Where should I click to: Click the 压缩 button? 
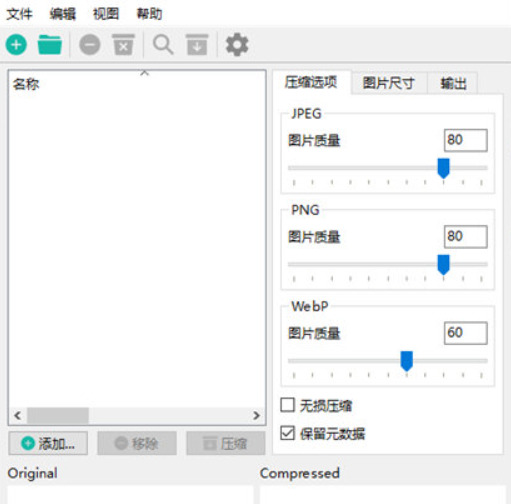coord(226,443)
